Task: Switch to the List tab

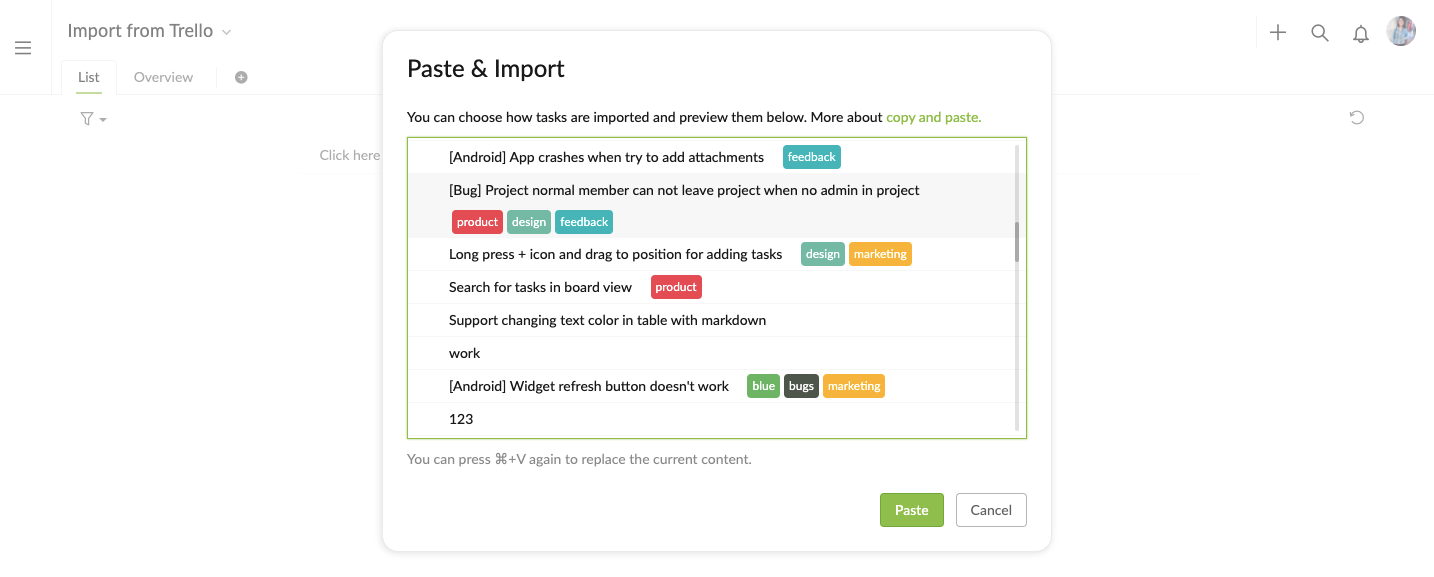Action: click(89, 77)
